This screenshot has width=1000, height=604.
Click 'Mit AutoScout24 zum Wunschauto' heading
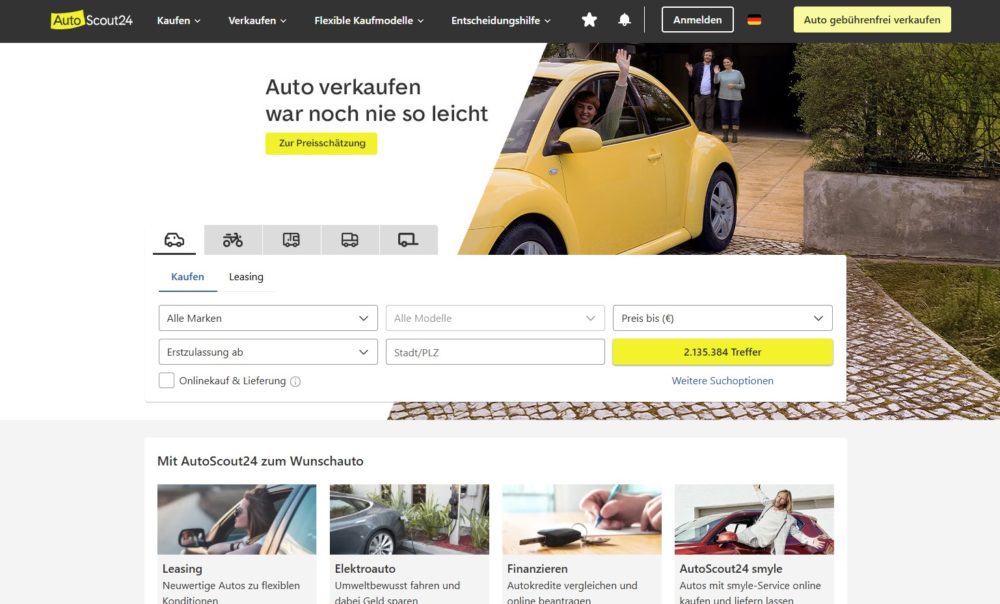click(x=260, y=461)
